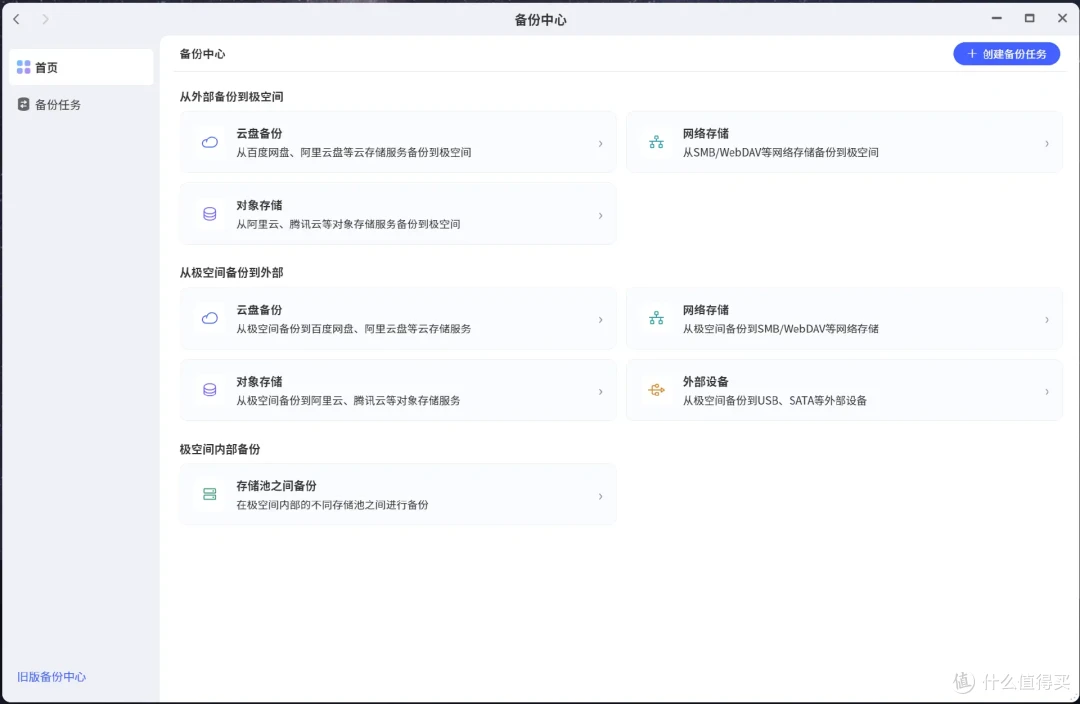Click the 外部设备 title

[705, 382]
